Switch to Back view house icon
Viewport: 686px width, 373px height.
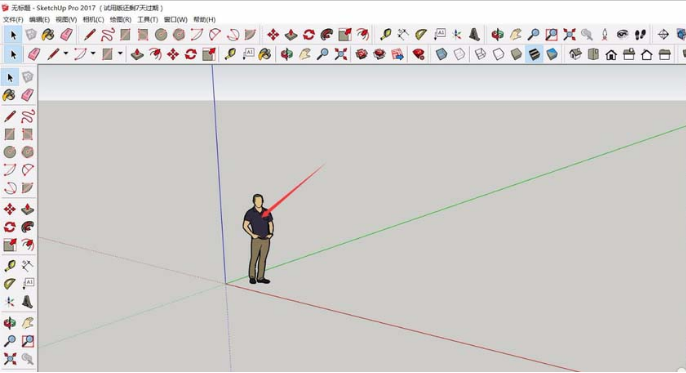647,54
